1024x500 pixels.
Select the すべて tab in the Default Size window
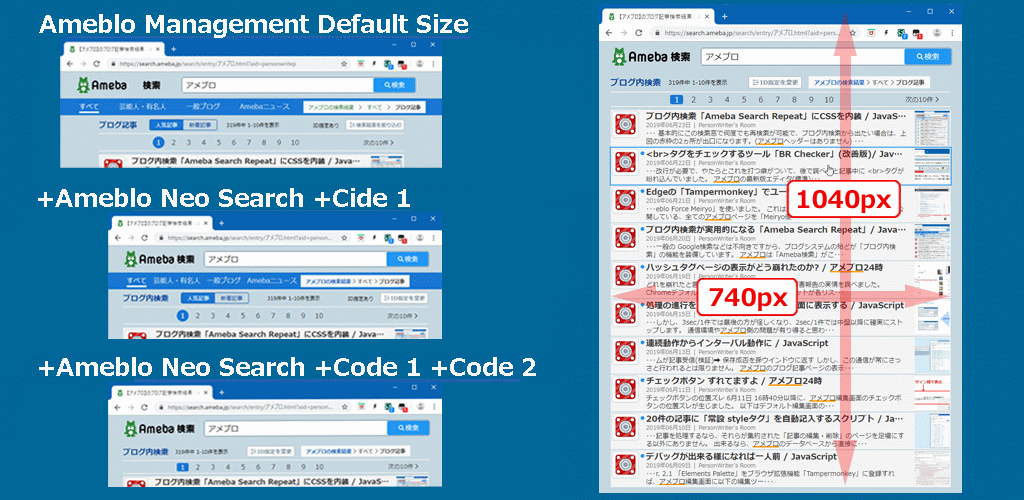click(x=89, y=106)
